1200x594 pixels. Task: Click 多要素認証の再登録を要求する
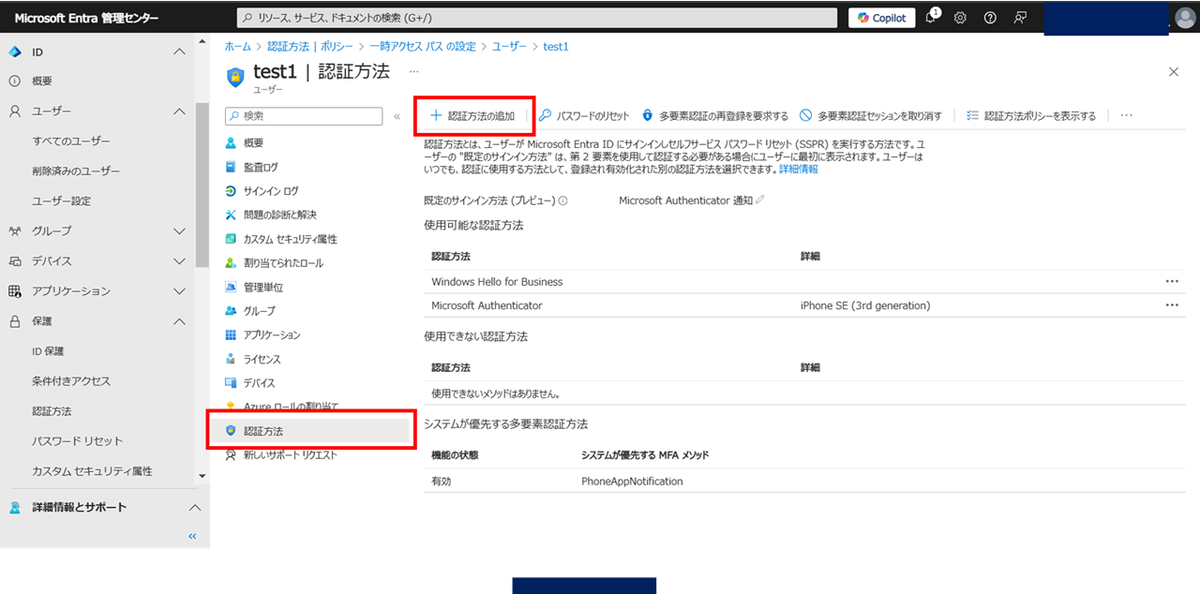[714, 116]
